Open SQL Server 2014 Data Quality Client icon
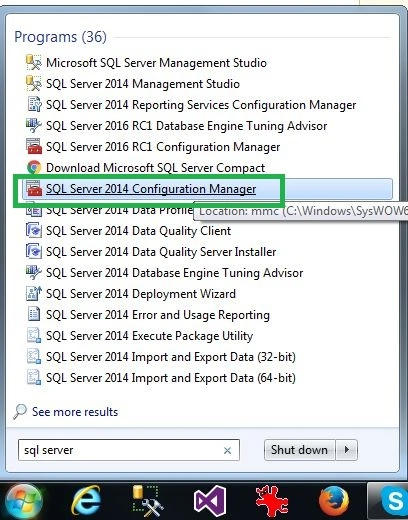Image resolution: width=408 pixels, height=520 pixels. (x=34, y=230)
